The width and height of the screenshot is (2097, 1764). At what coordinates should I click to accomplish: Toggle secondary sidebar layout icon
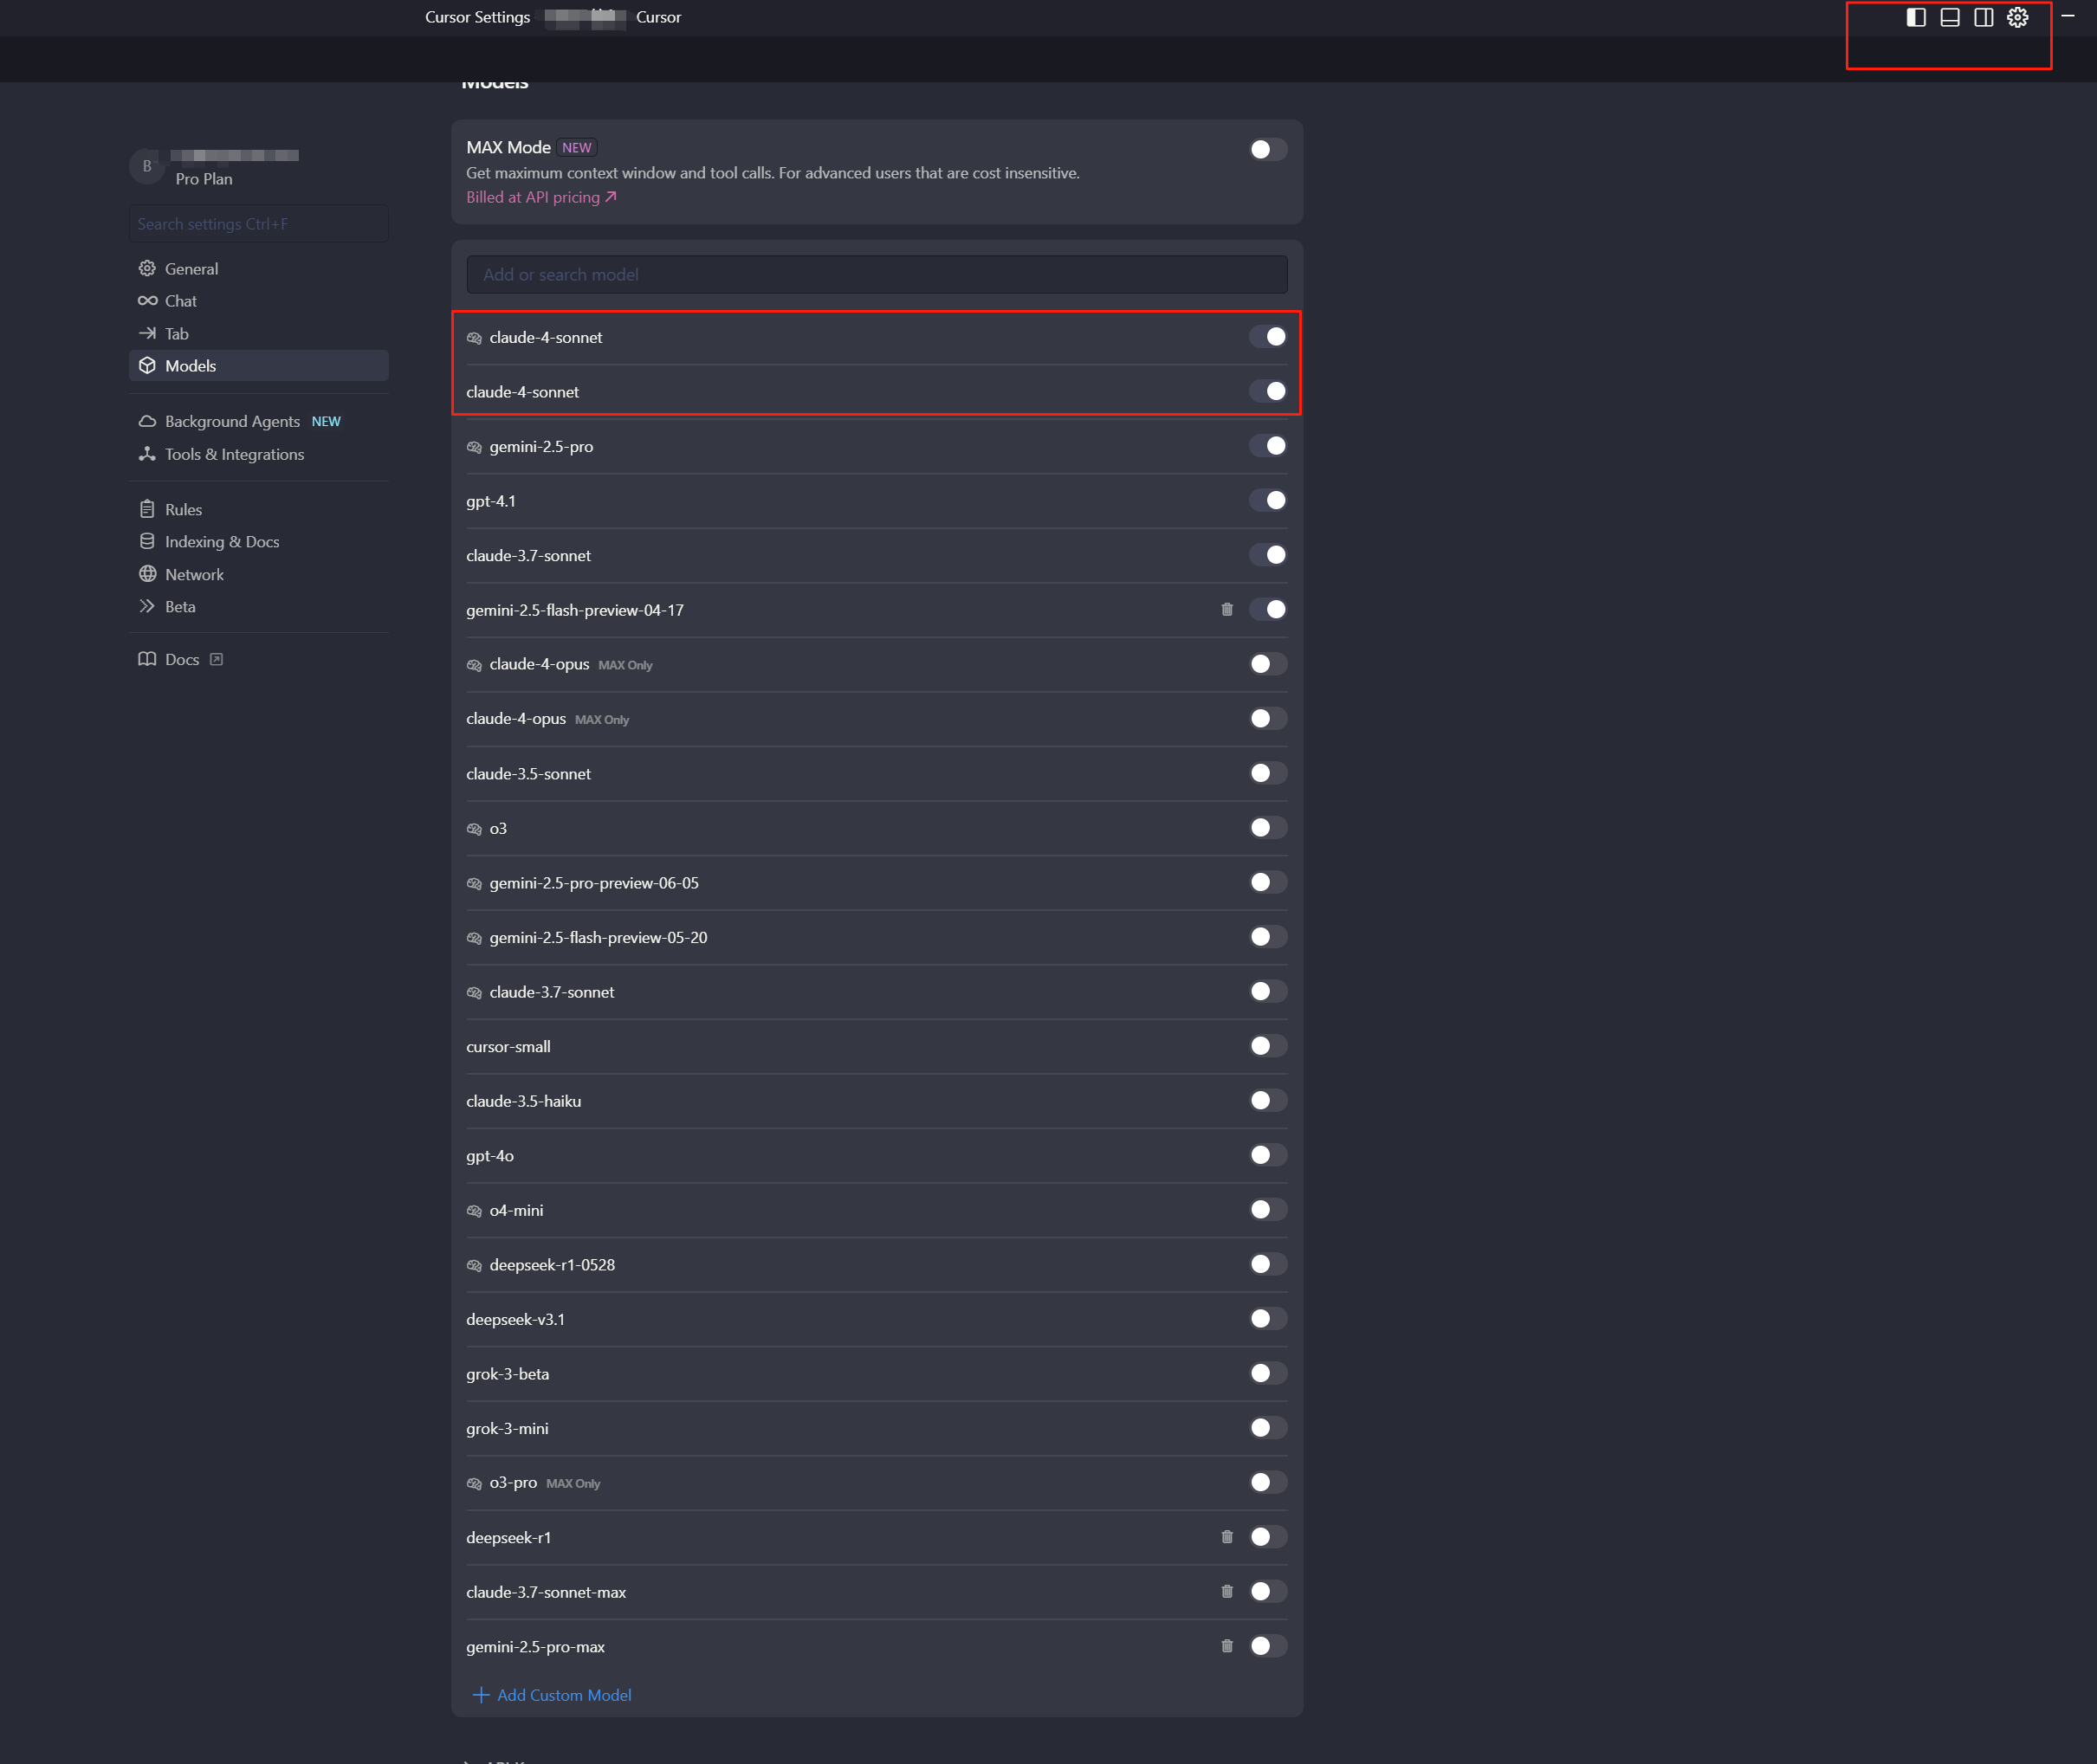[1983, 17]
